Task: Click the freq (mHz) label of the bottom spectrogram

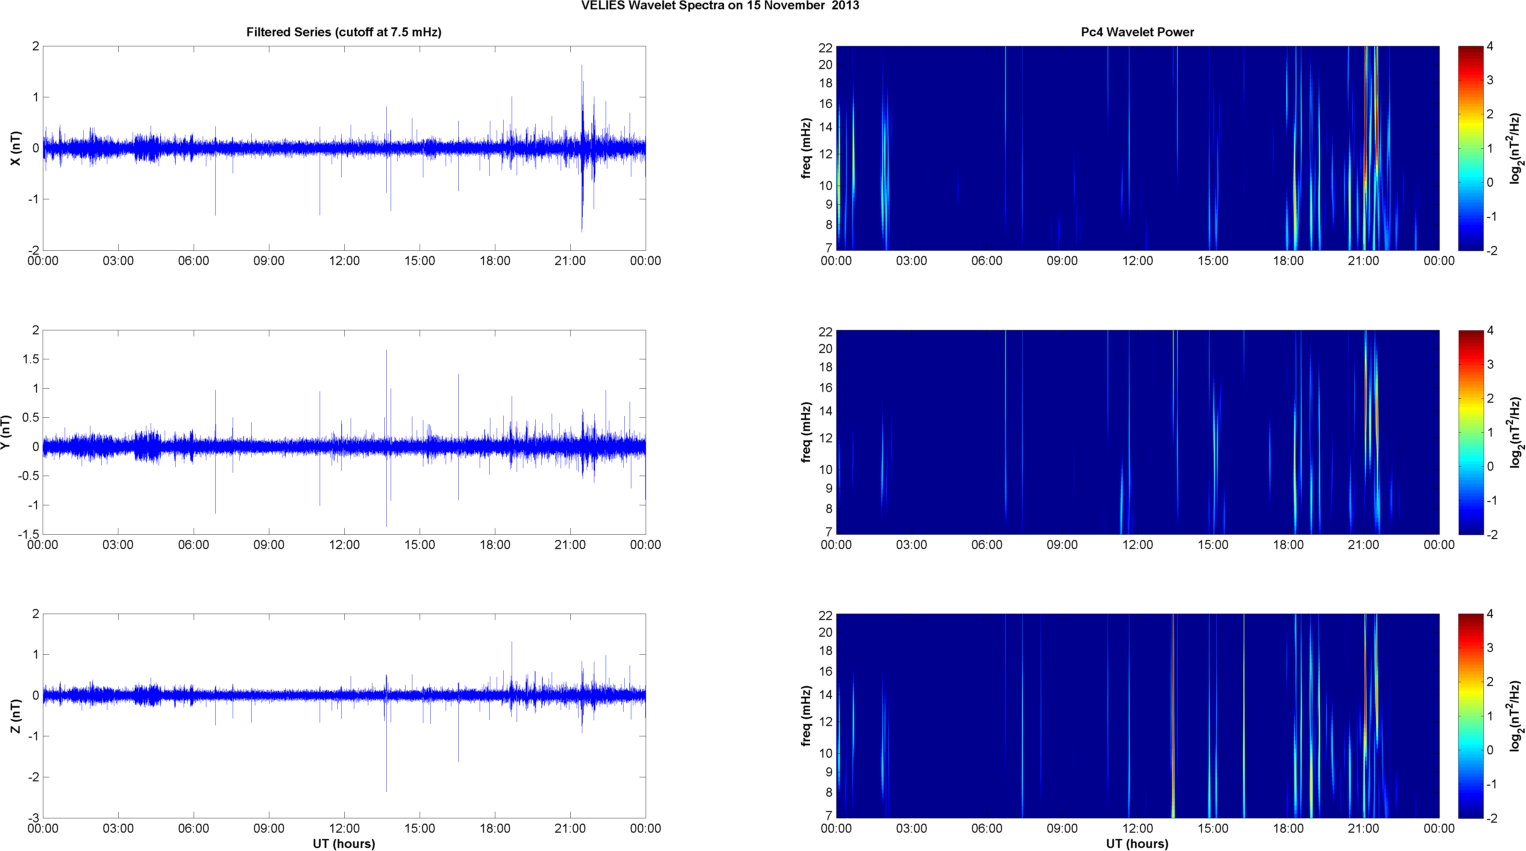Action: (806, 716)
